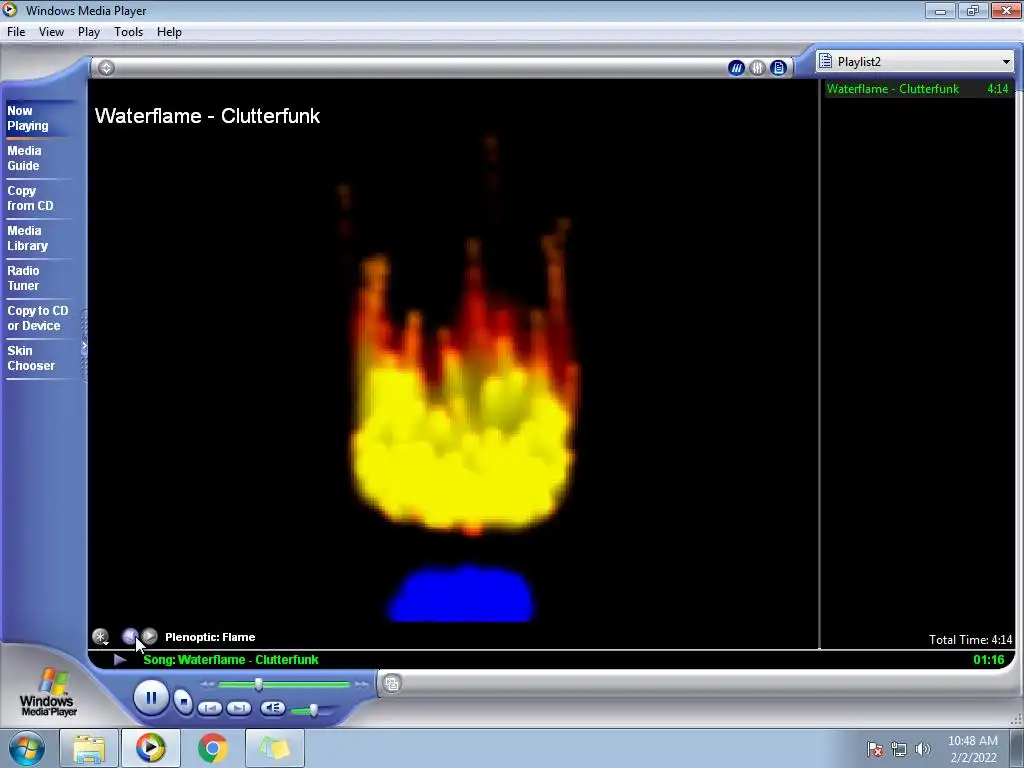Open the Tools menu

128,32
